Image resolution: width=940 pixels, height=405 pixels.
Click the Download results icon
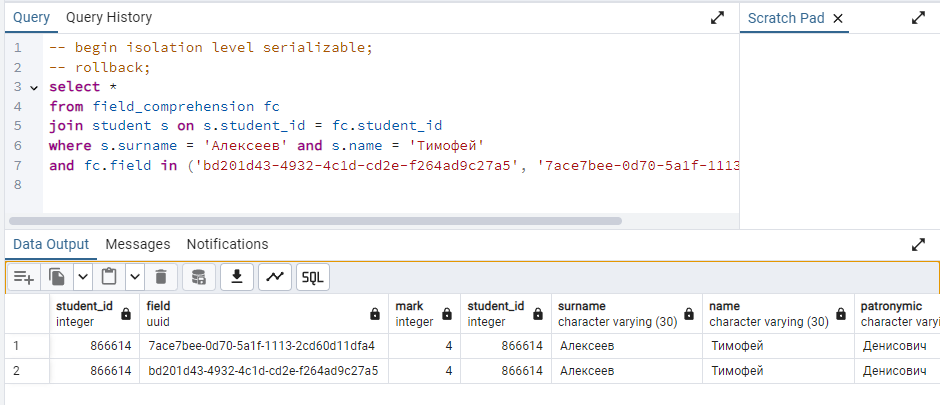[x=237, y=277]
